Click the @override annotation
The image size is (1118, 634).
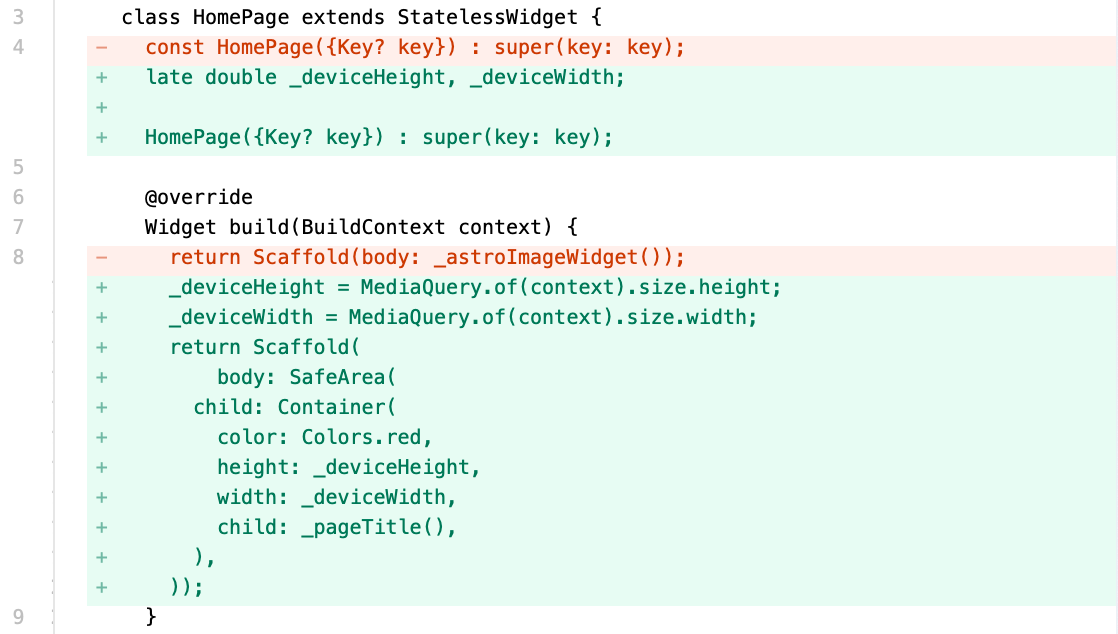[x=199, y=197]
